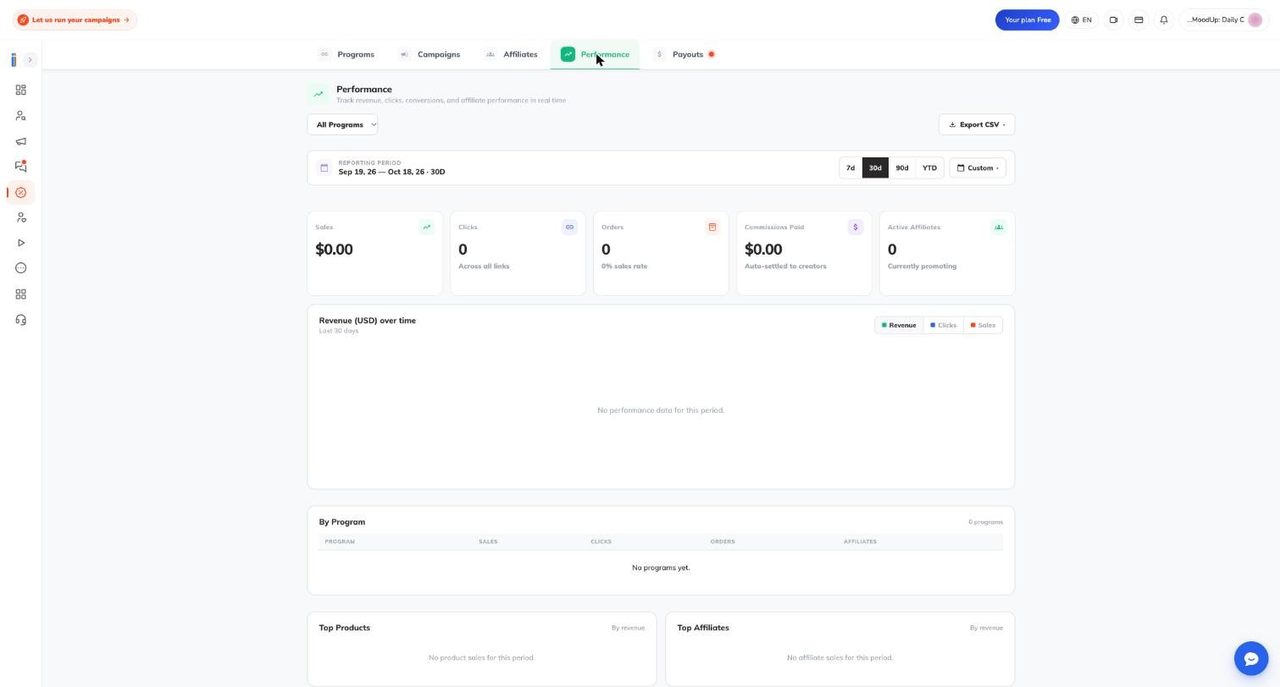Screen dimensions: 1280x687
Task: Expand the sidebar with the chevron arrow
Action: point(30,60)
